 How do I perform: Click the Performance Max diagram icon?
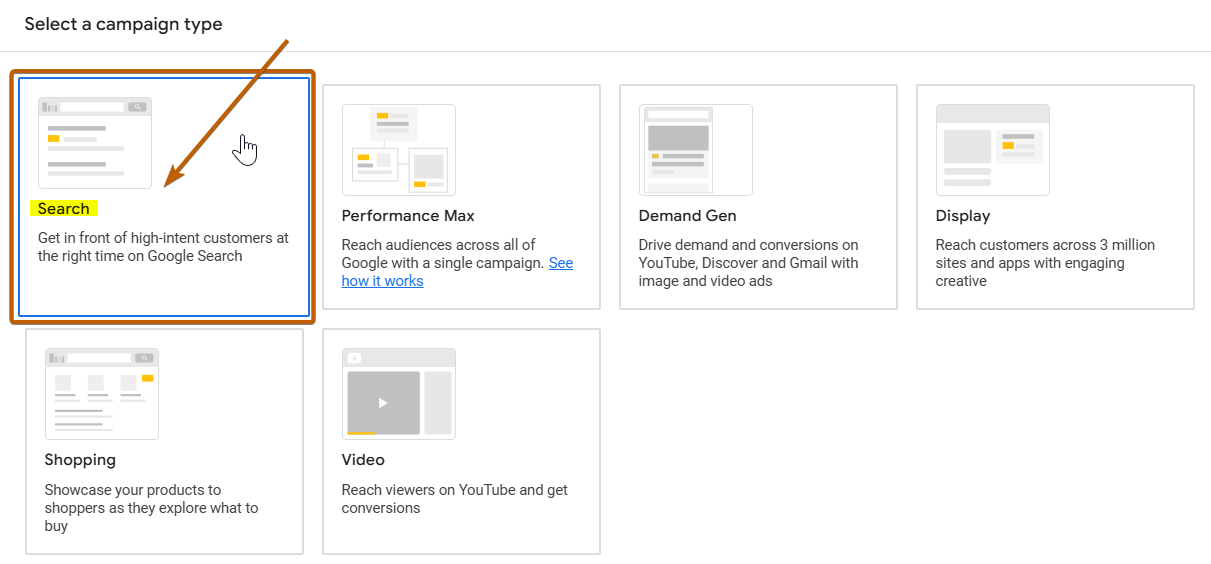click(398, 150)
